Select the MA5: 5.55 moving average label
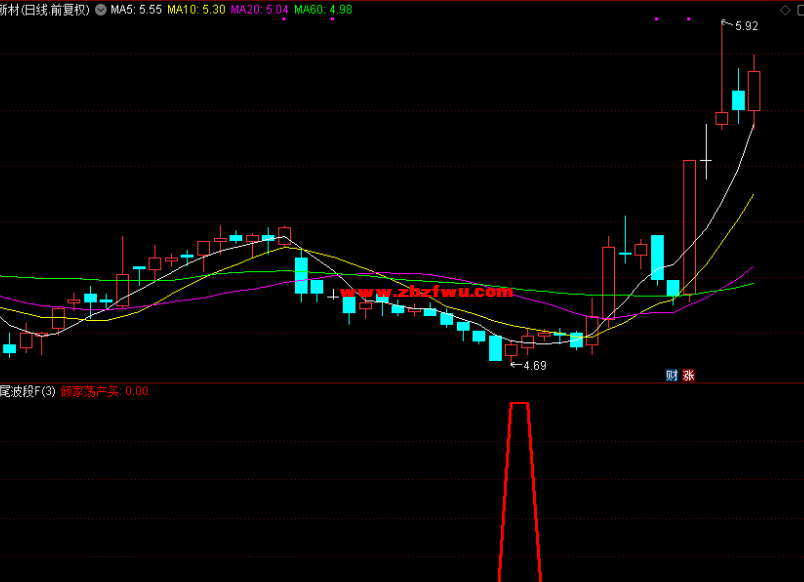Viewport: 804px width, 582px height. coord(136,9)
